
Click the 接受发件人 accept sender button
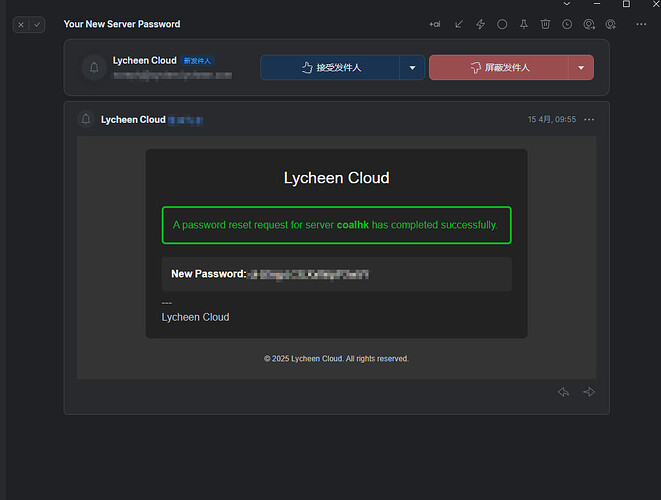point(330,67)
